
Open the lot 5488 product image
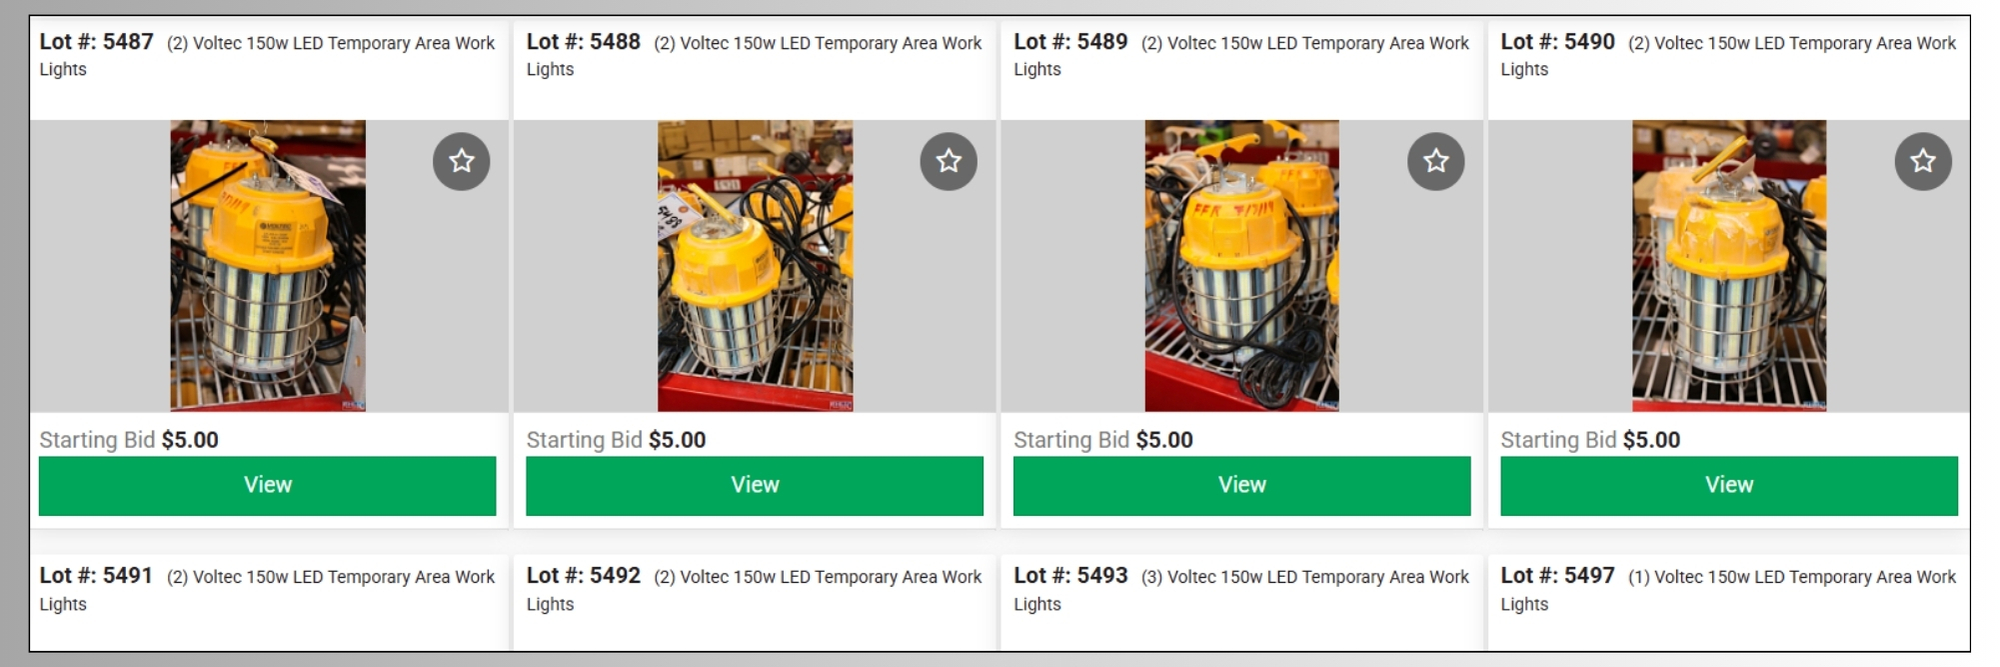755,266
